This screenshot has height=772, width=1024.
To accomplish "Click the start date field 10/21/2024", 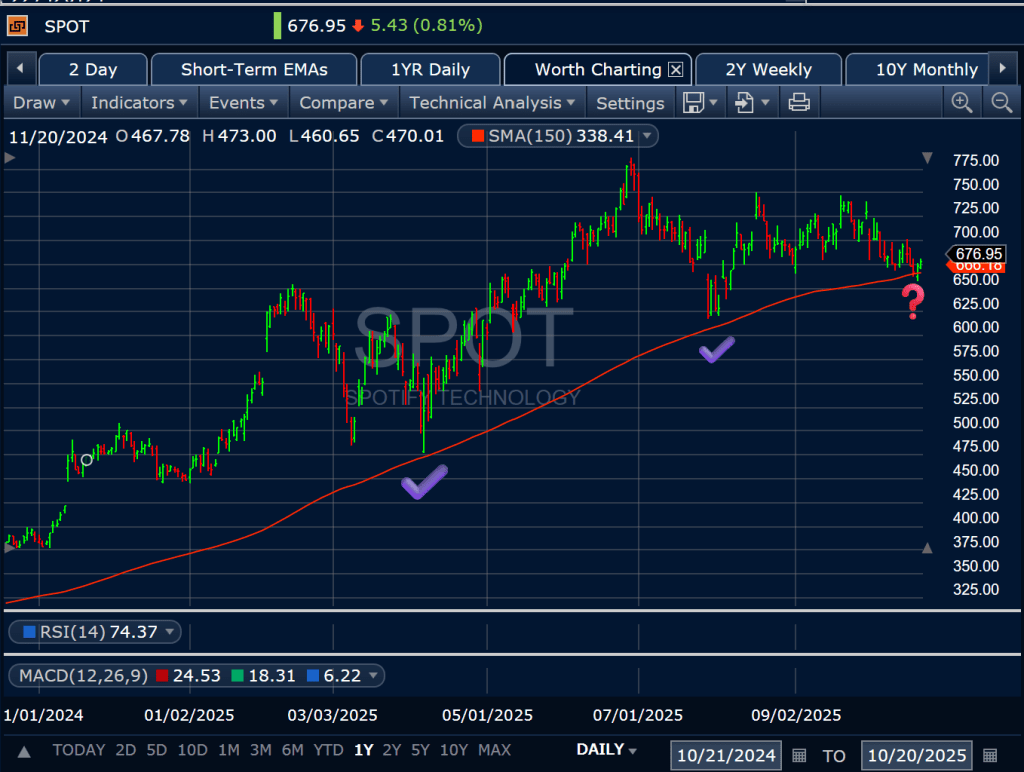I will [725, 755].
